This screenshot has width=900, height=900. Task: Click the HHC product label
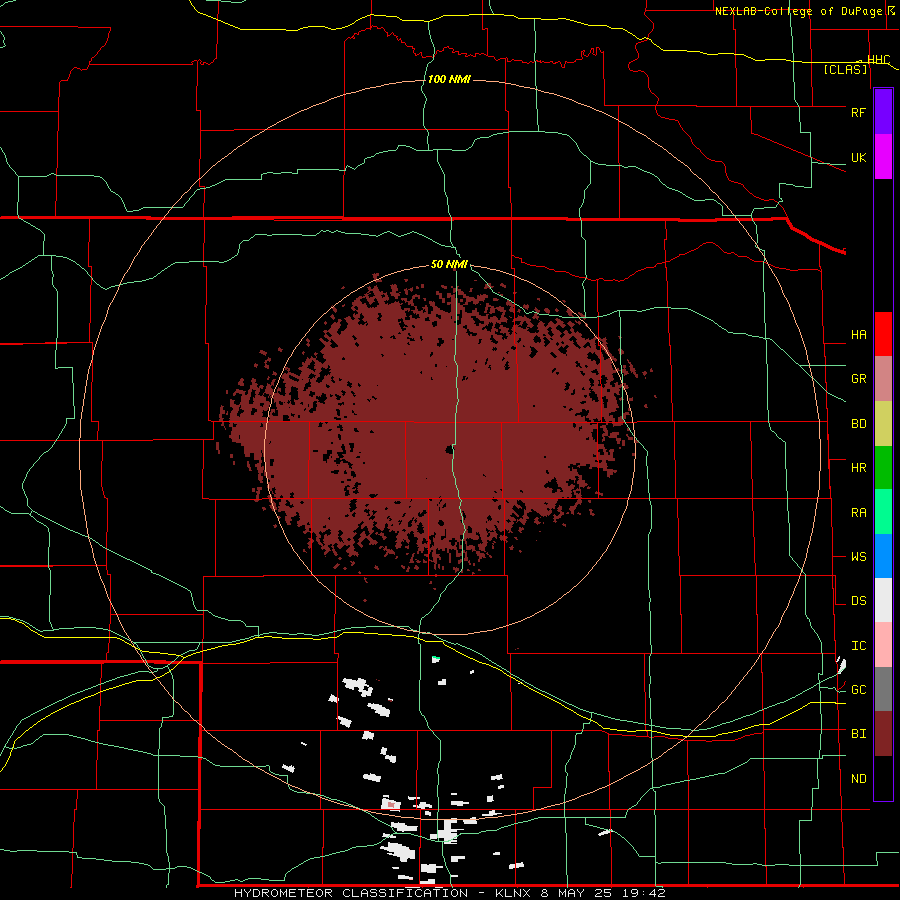[x=878, y=60]
